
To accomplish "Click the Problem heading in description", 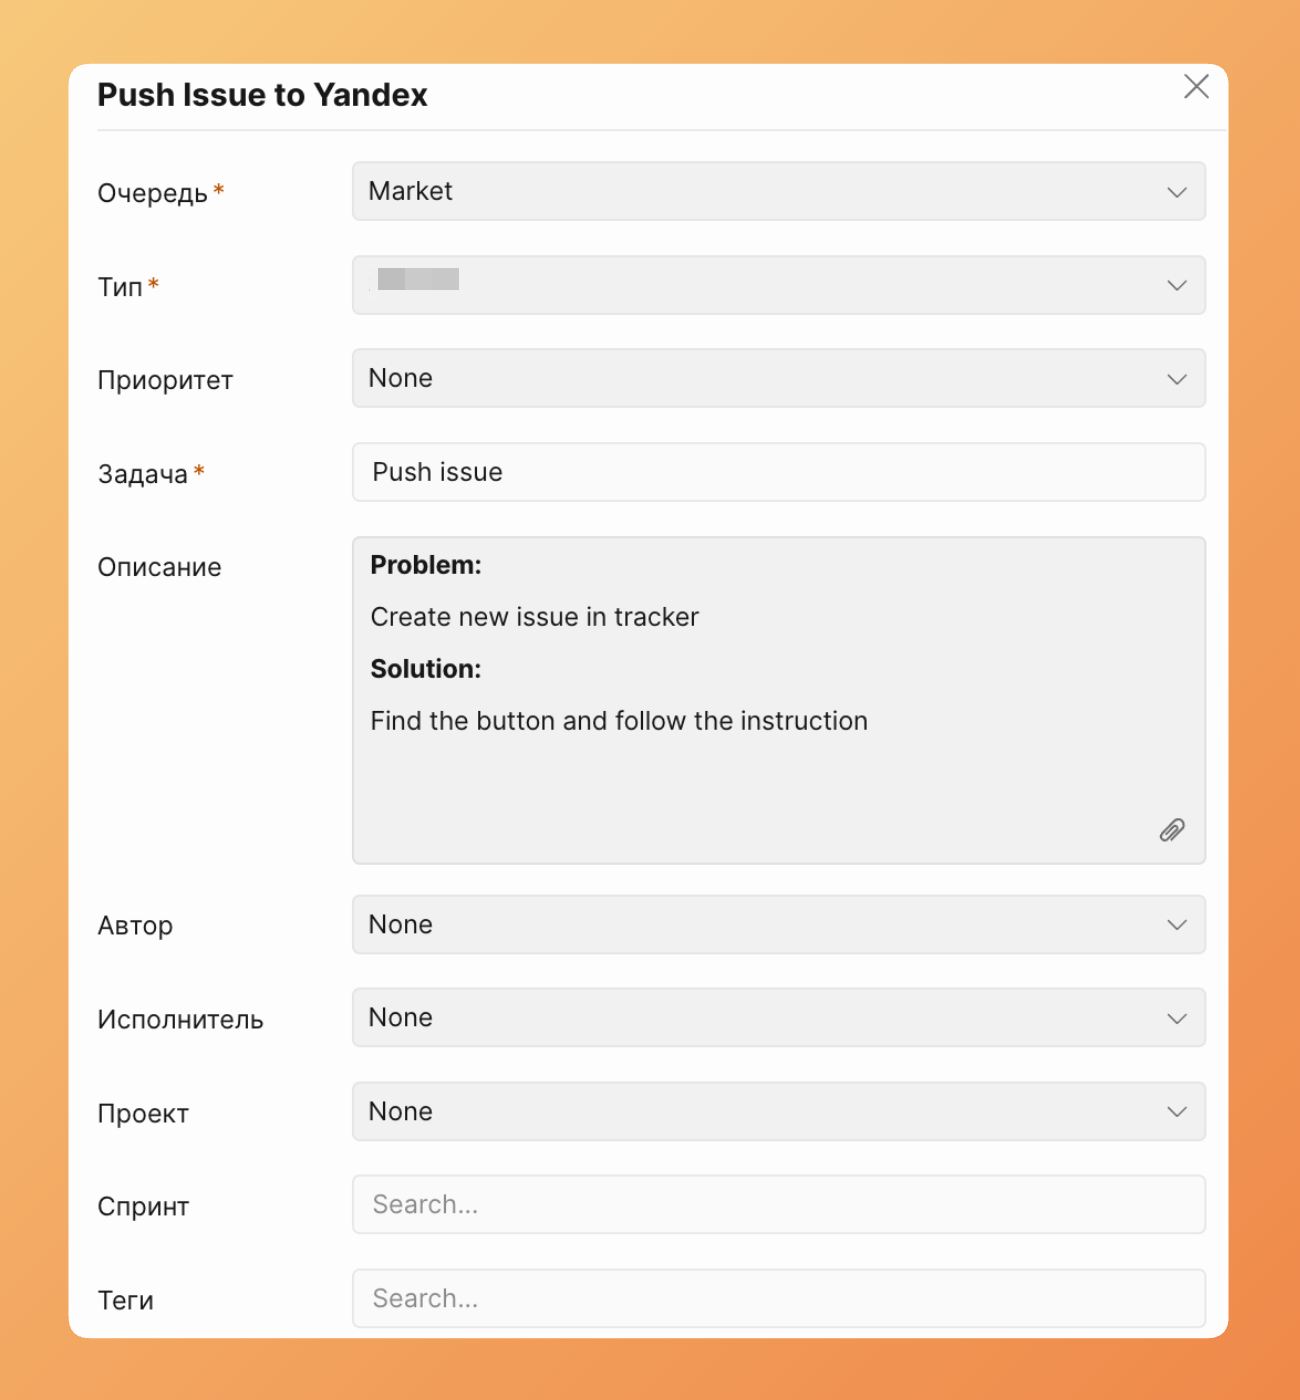I will coord(426,565).
